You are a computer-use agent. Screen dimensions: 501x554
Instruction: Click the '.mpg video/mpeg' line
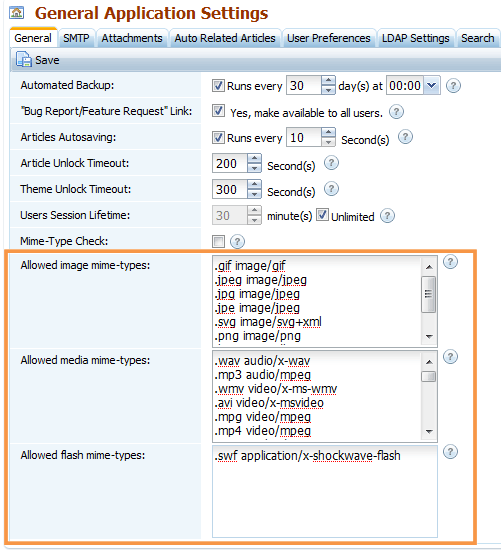263,417
